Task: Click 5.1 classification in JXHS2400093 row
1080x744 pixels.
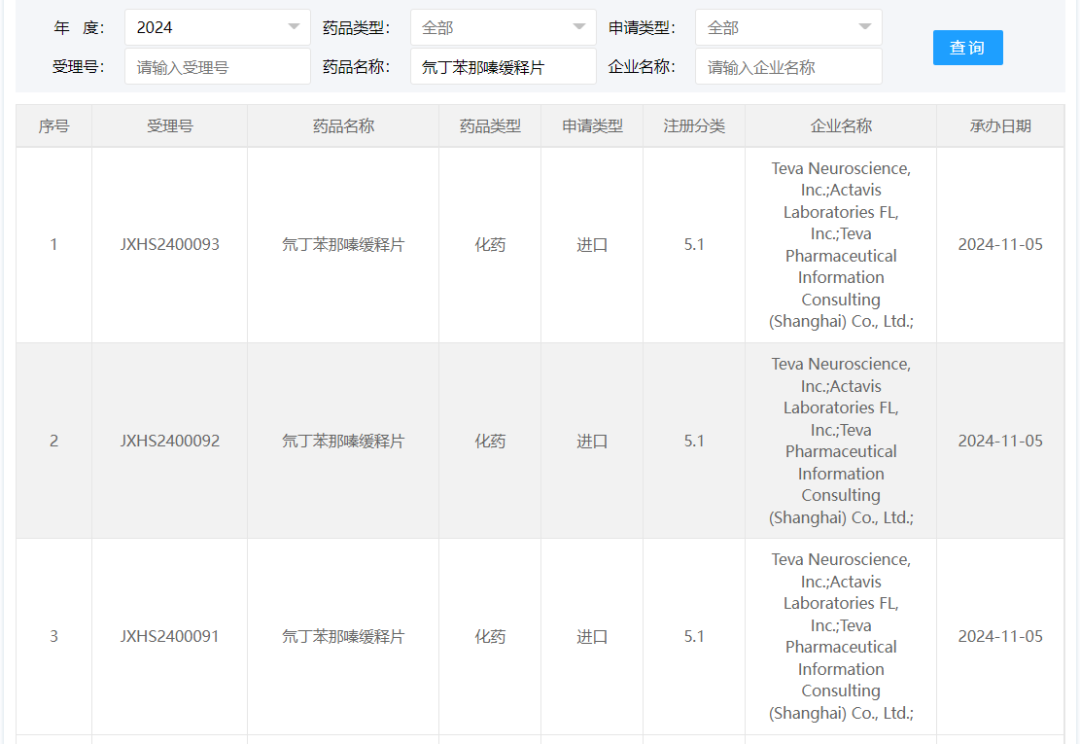Action: pyautogui.click(x=694, y=245)
